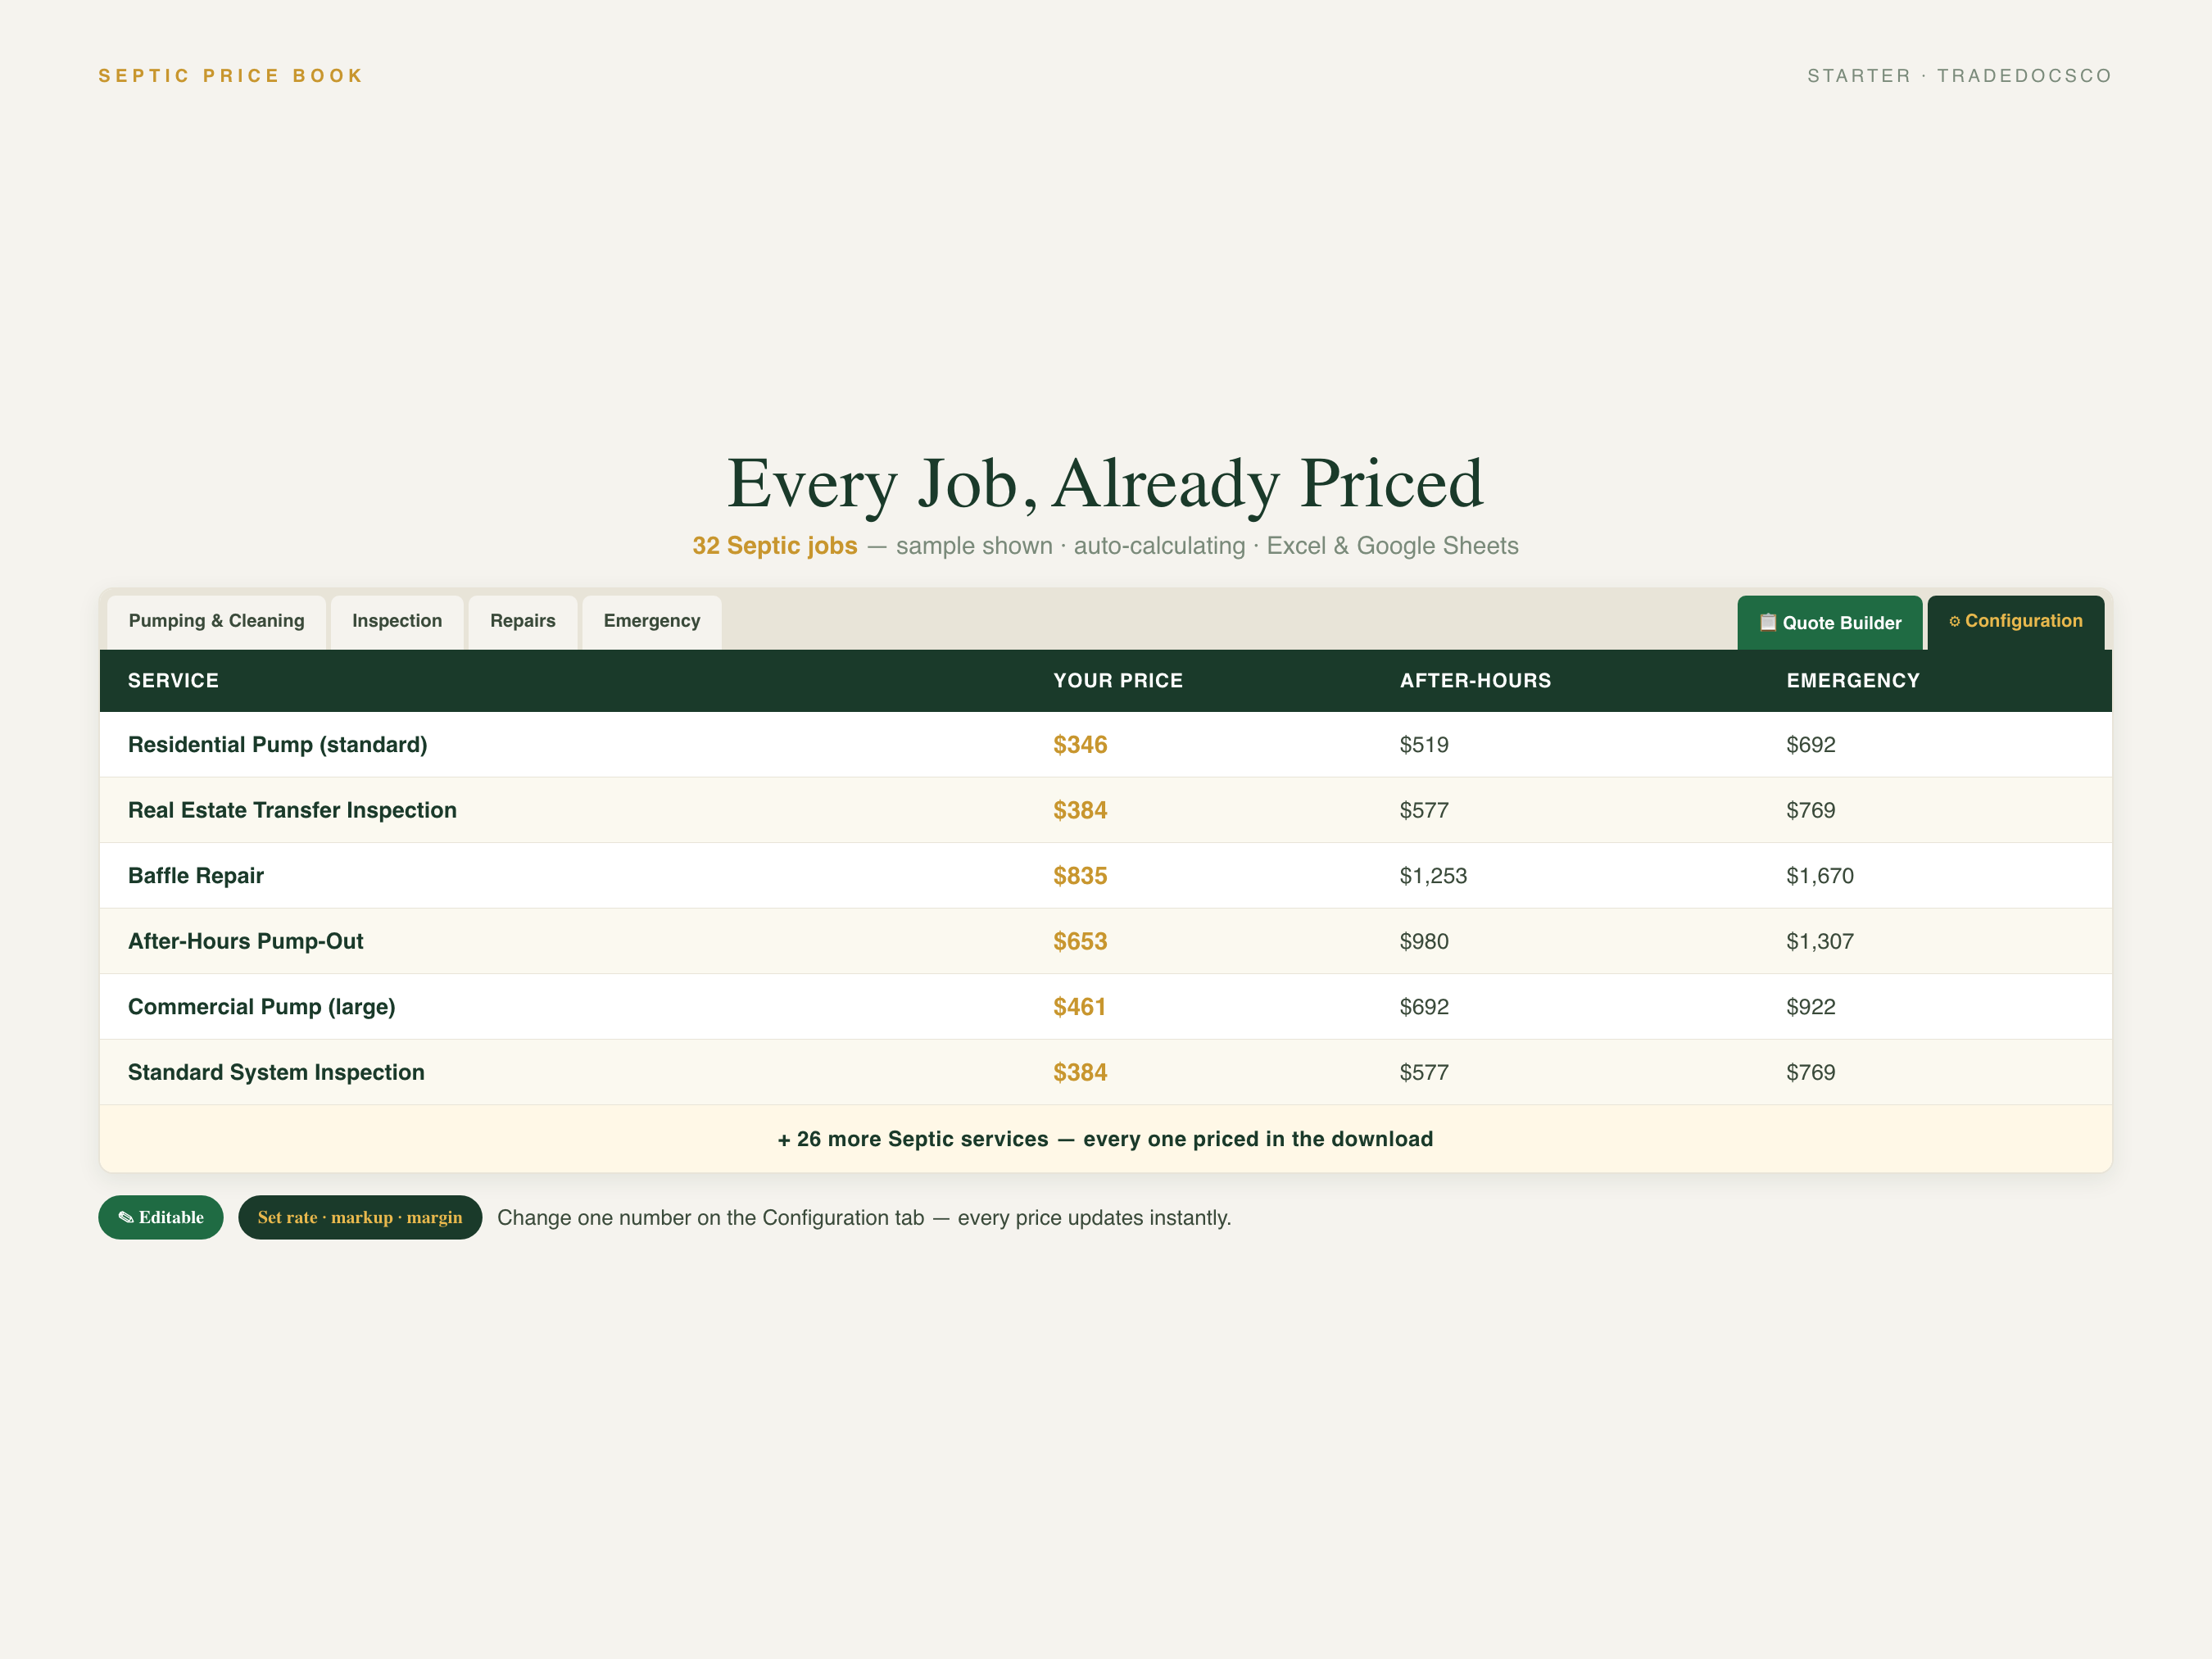The image size is (2212, 1659).
Task: Click the EMERGENCY column header
Action: 1853,681
